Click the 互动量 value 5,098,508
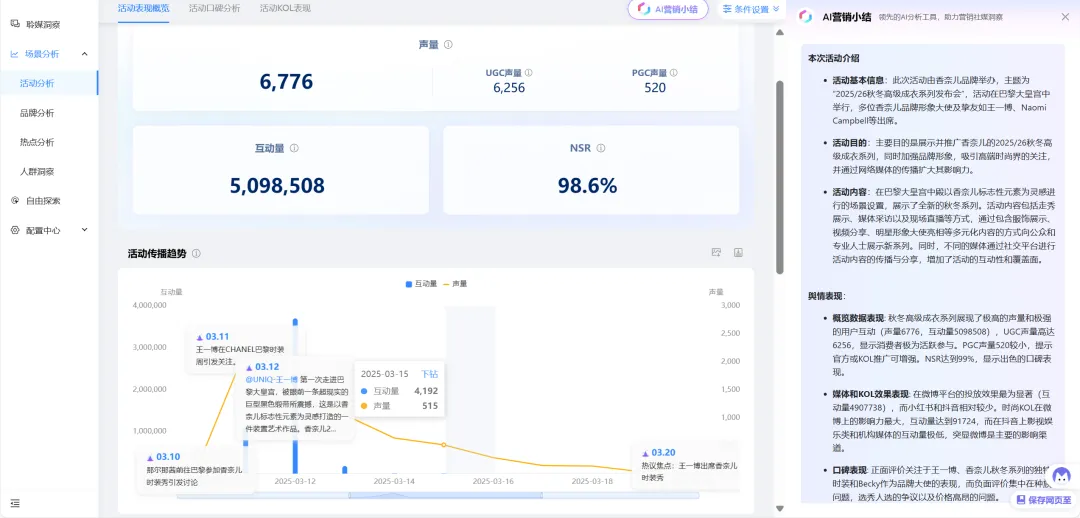Viewport: 1080px width, 518px height. pos(277,185)
